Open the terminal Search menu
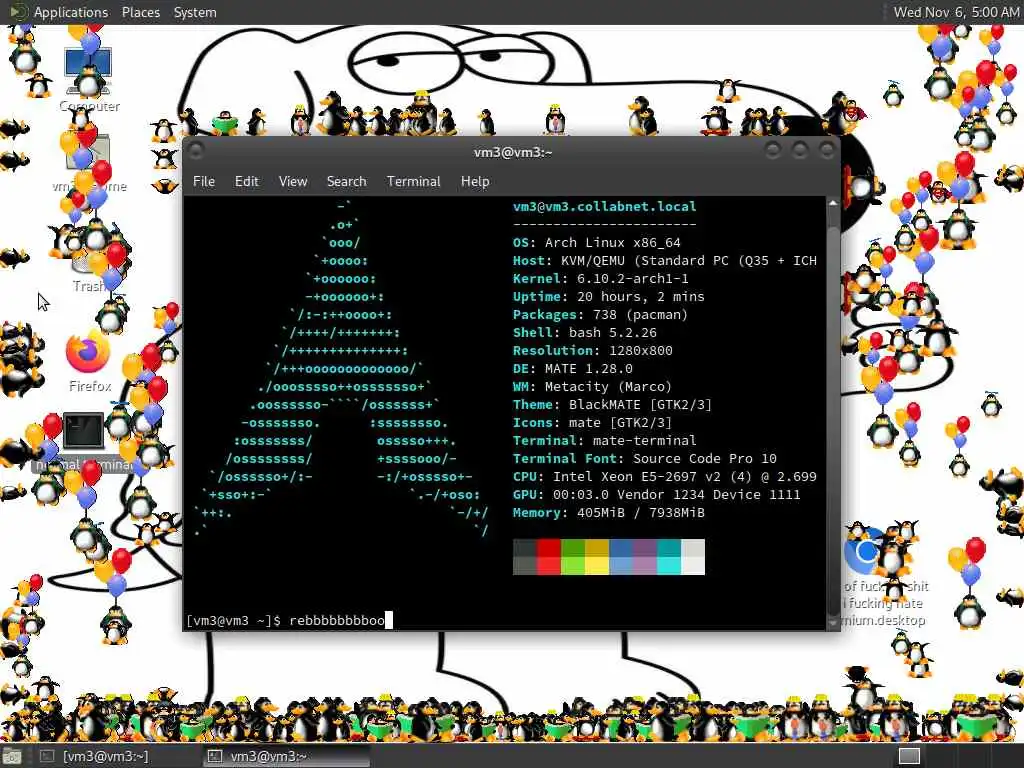1024x768 pixels. 346,181
